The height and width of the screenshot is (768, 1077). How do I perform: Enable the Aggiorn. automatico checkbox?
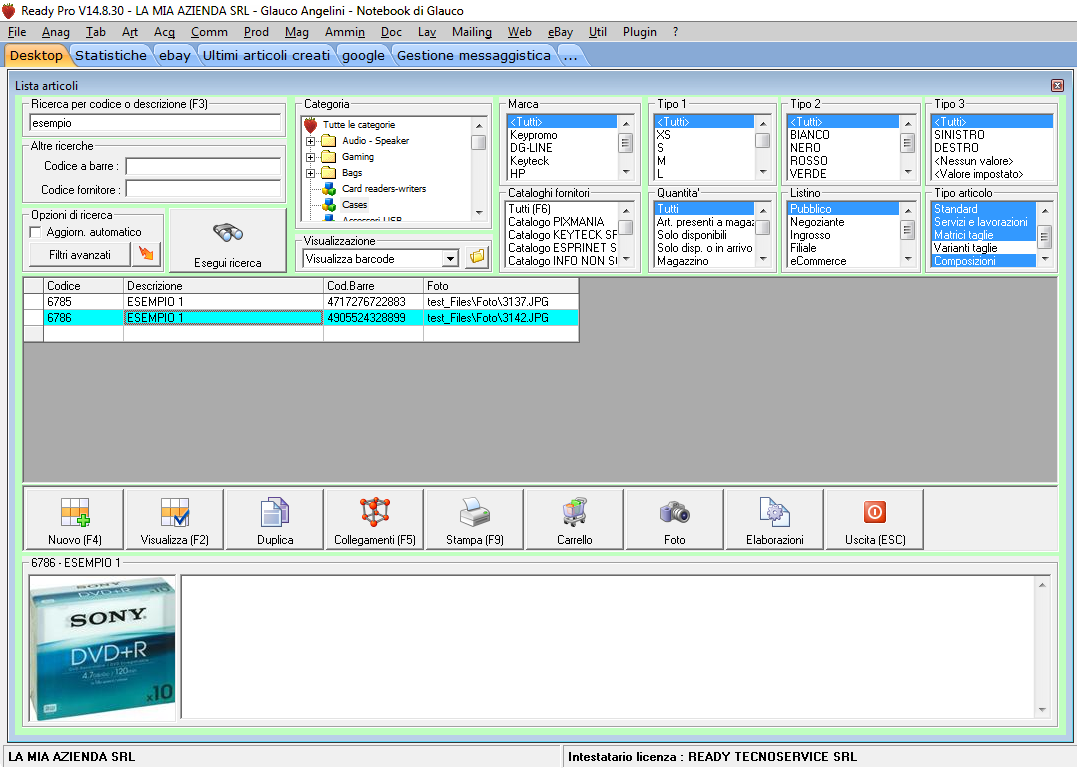pyautogui.click(x=36, y=232)
